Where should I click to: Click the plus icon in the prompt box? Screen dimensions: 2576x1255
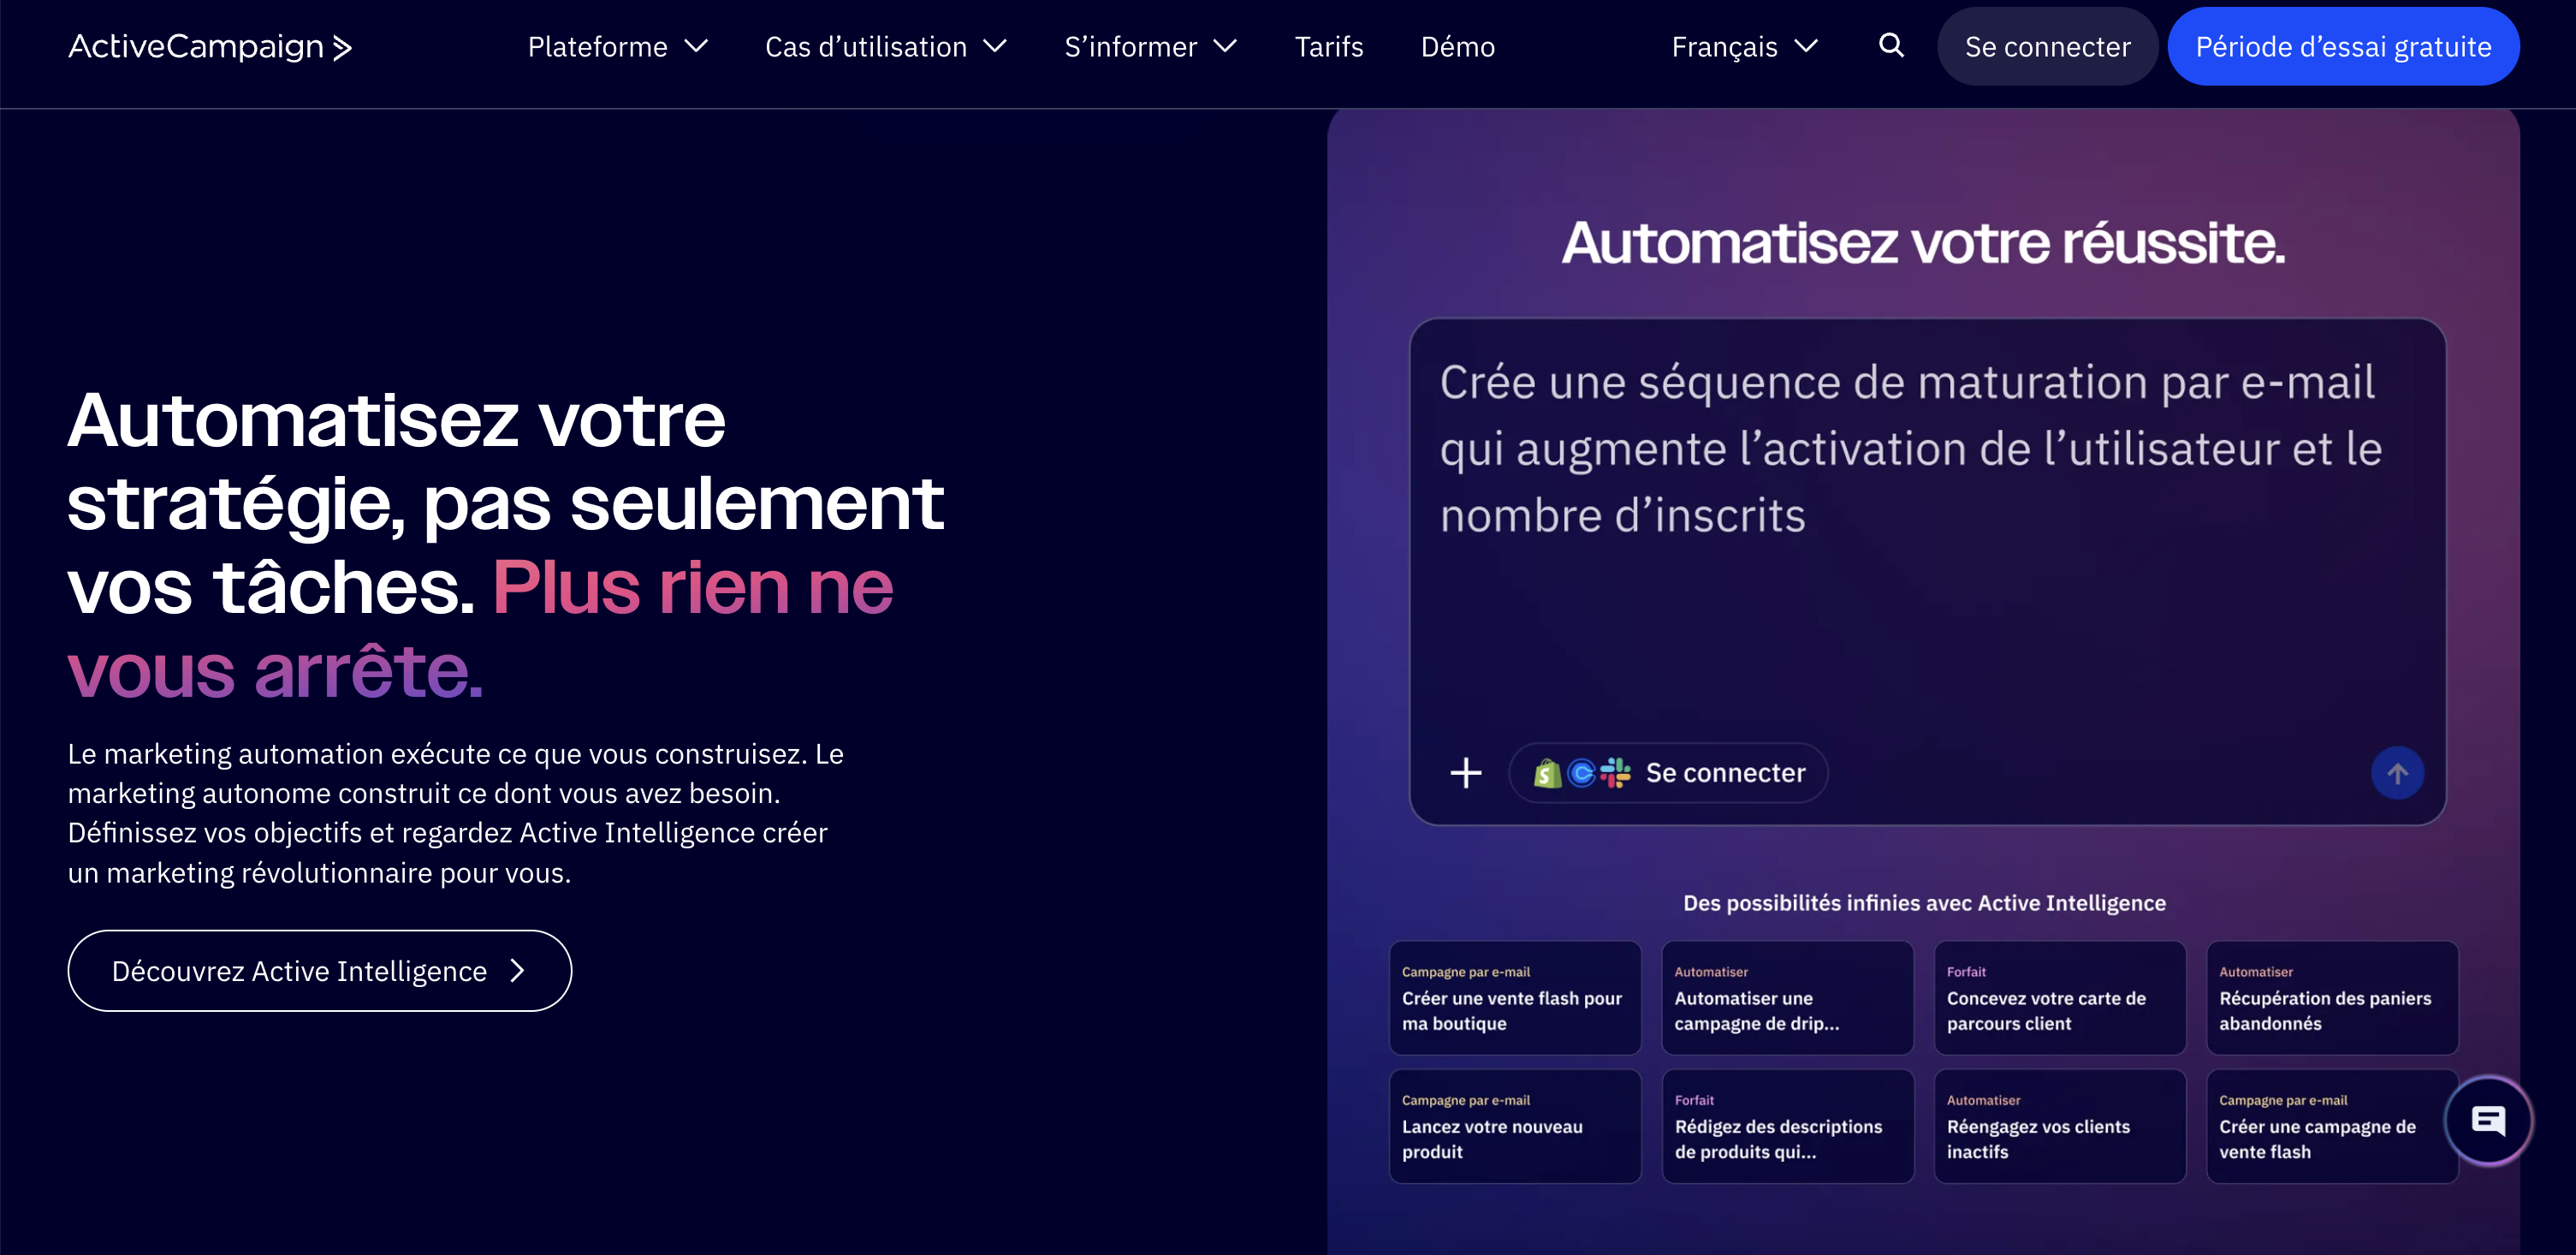coord(1465,772)
